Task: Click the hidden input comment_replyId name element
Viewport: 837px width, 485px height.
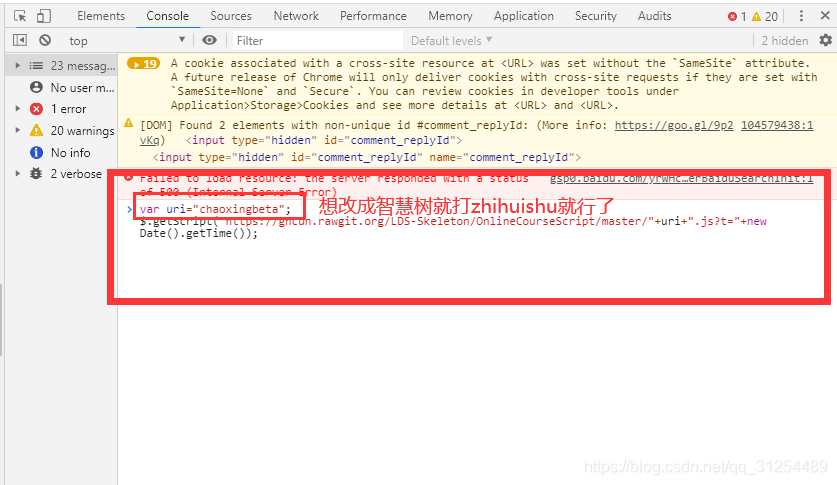Action: [367, 157]
